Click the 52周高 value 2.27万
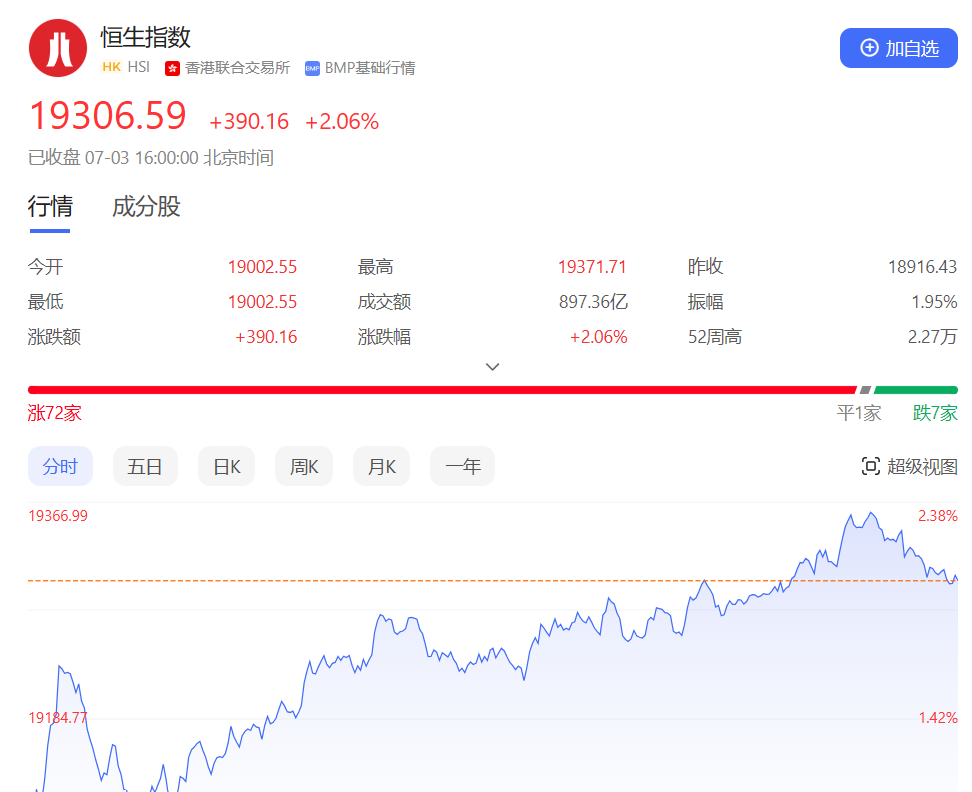Image resolution: width=972 pixels, height=792 pixels. pyautogui.click(x=932, y=337)
